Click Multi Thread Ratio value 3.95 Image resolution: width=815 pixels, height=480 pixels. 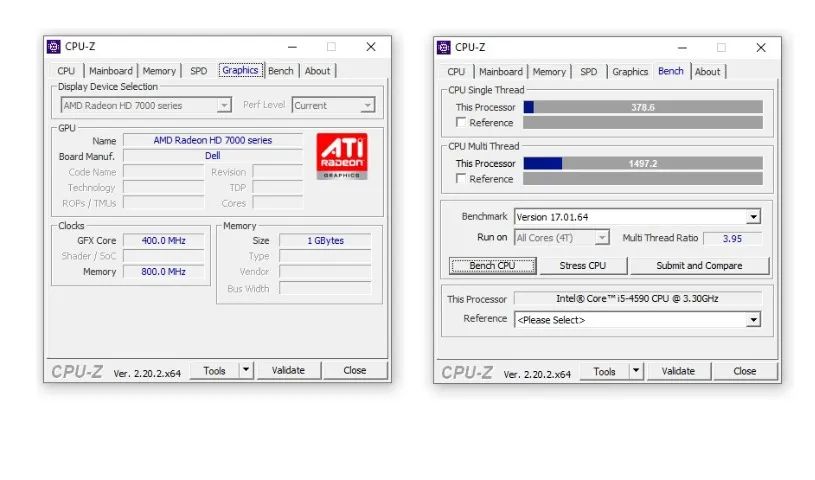732,239
